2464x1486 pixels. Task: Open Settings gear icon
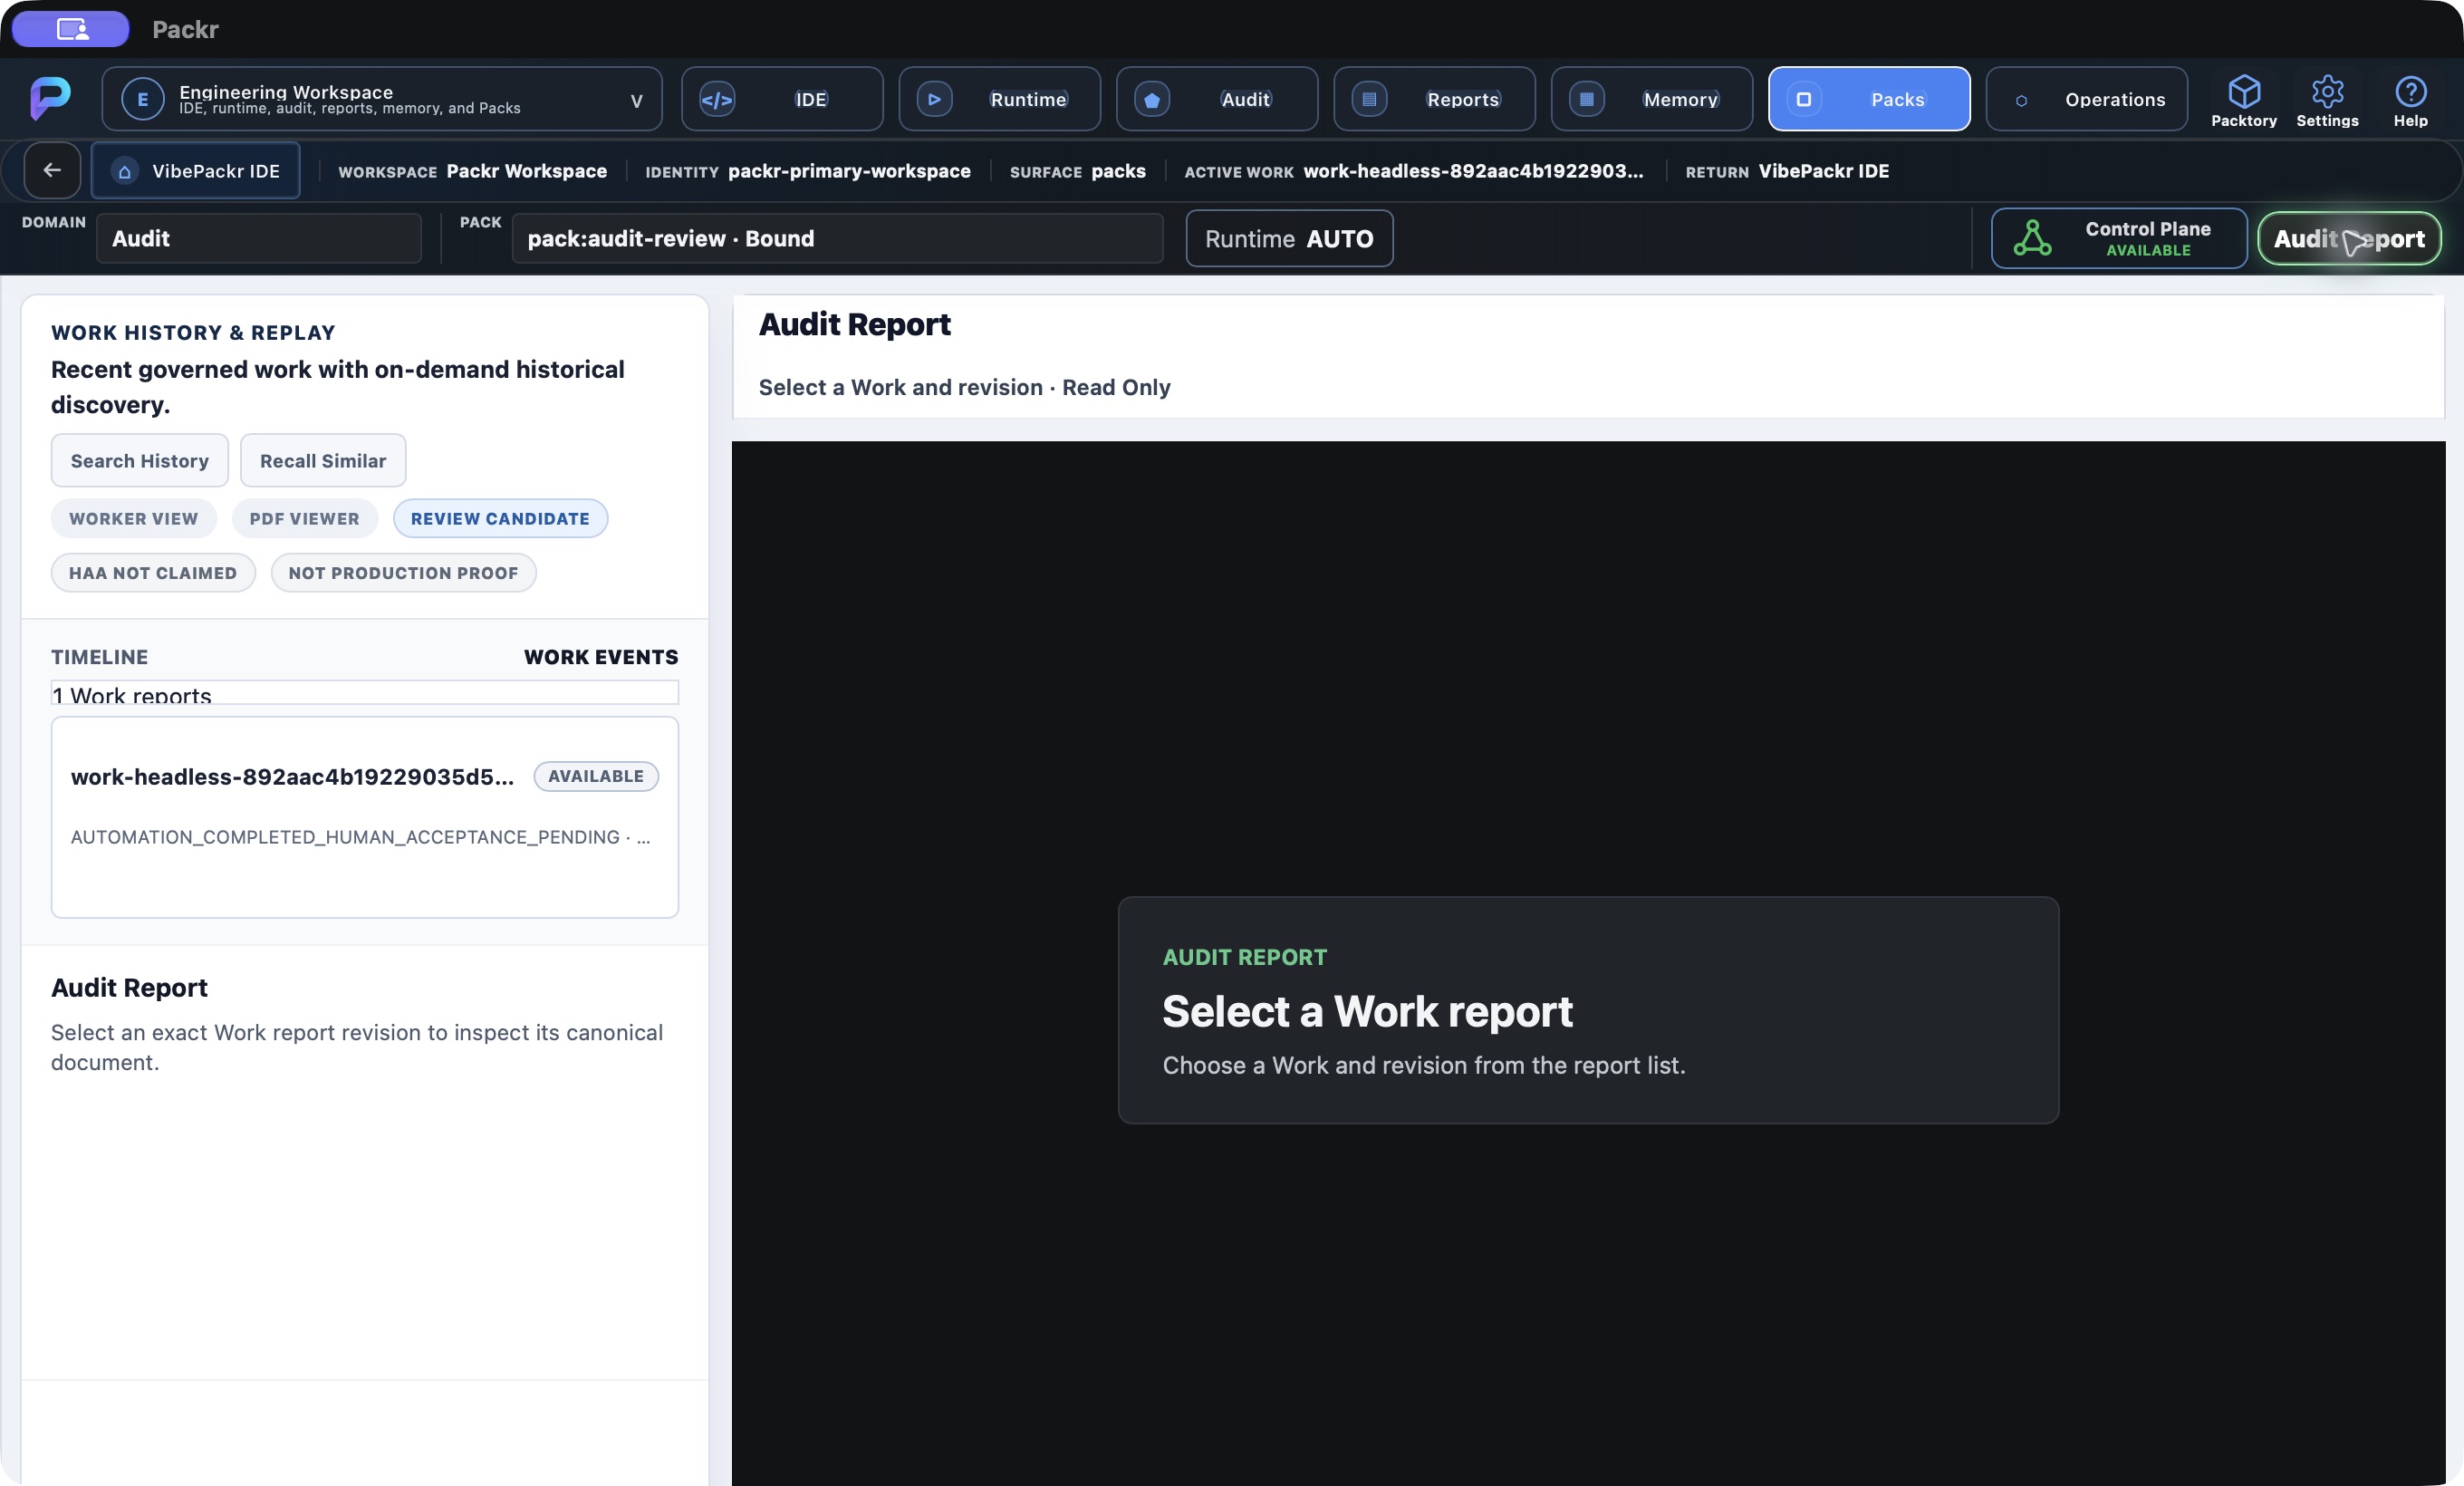point(2327,92)
